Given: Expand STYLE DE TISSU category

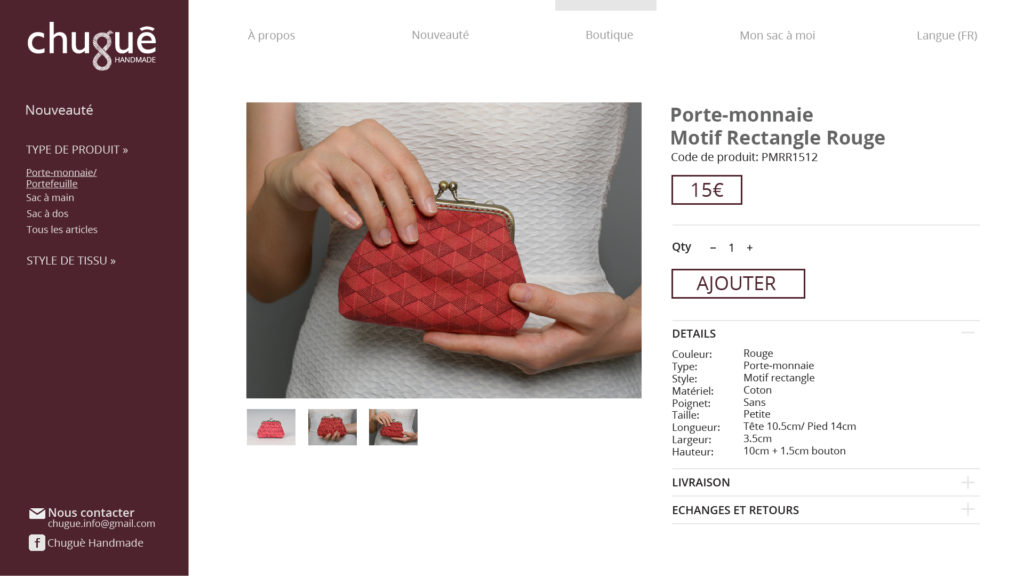Looking at the screenshot, I should (71, 261).
